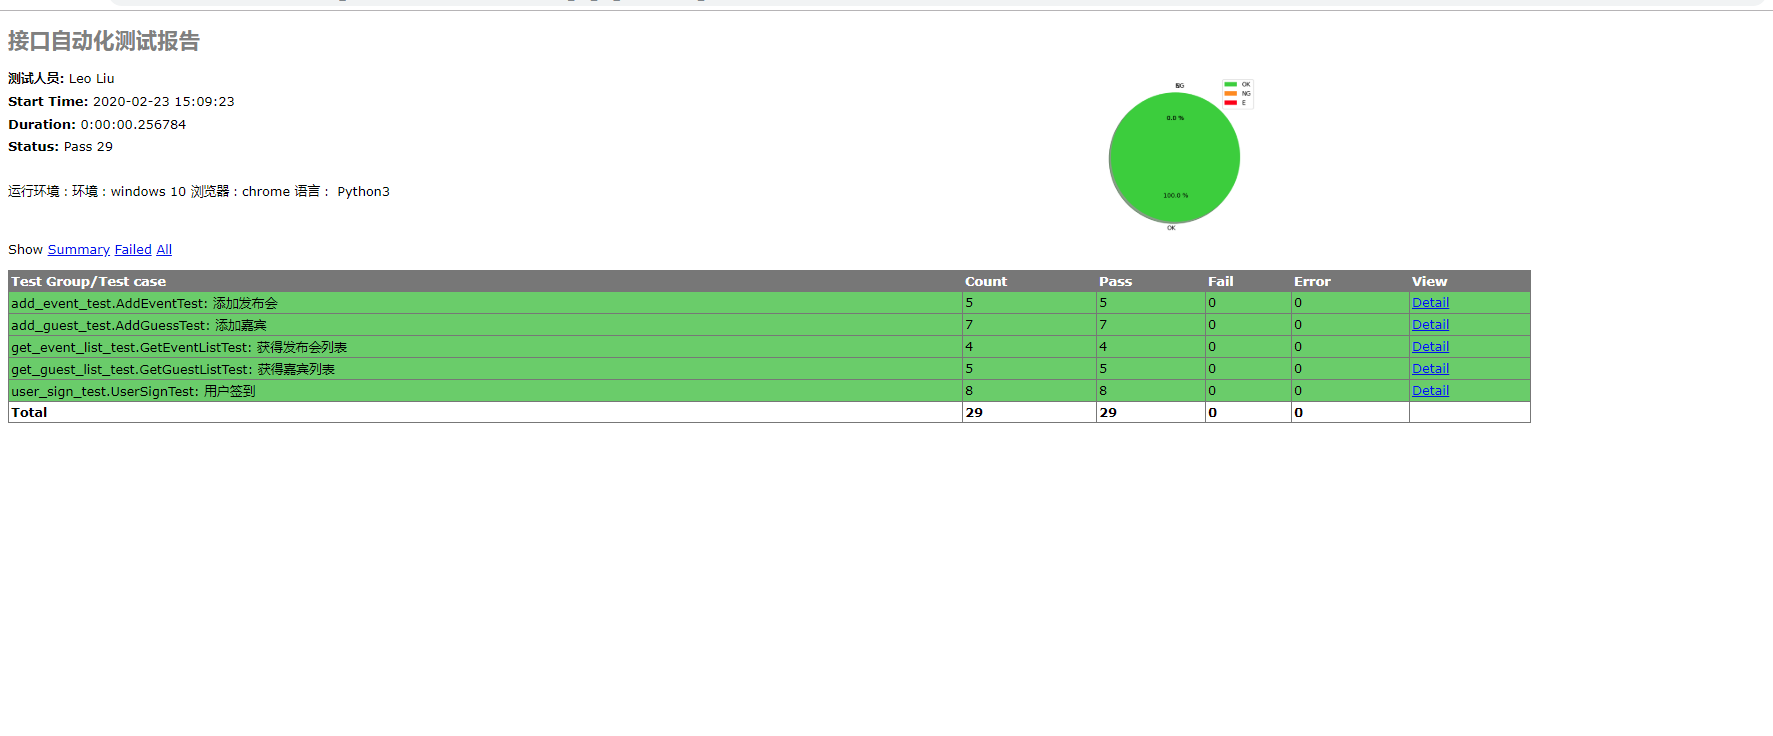Open Detail for add_guest_test.AddGuessTest row
The image size is (1773, 736).
click(1430, 325)
